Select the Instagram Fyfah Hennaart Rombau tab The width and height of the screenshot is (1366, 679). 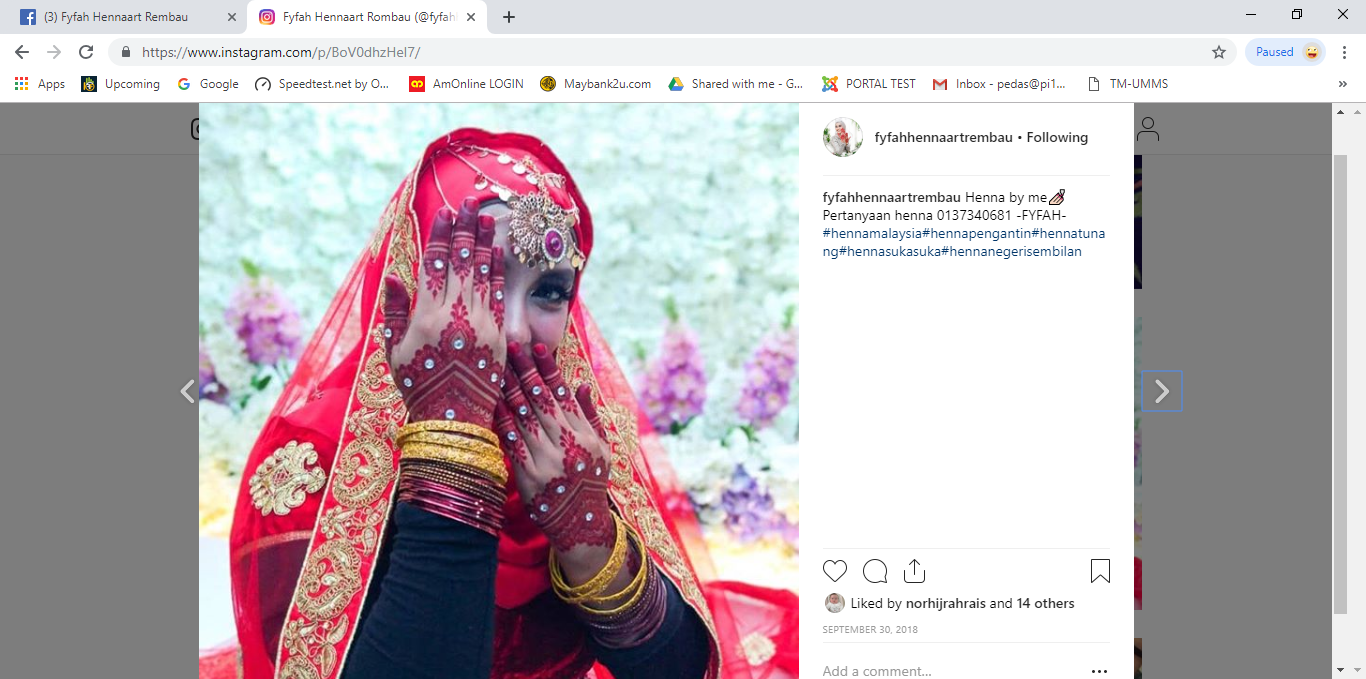point(368,17)
